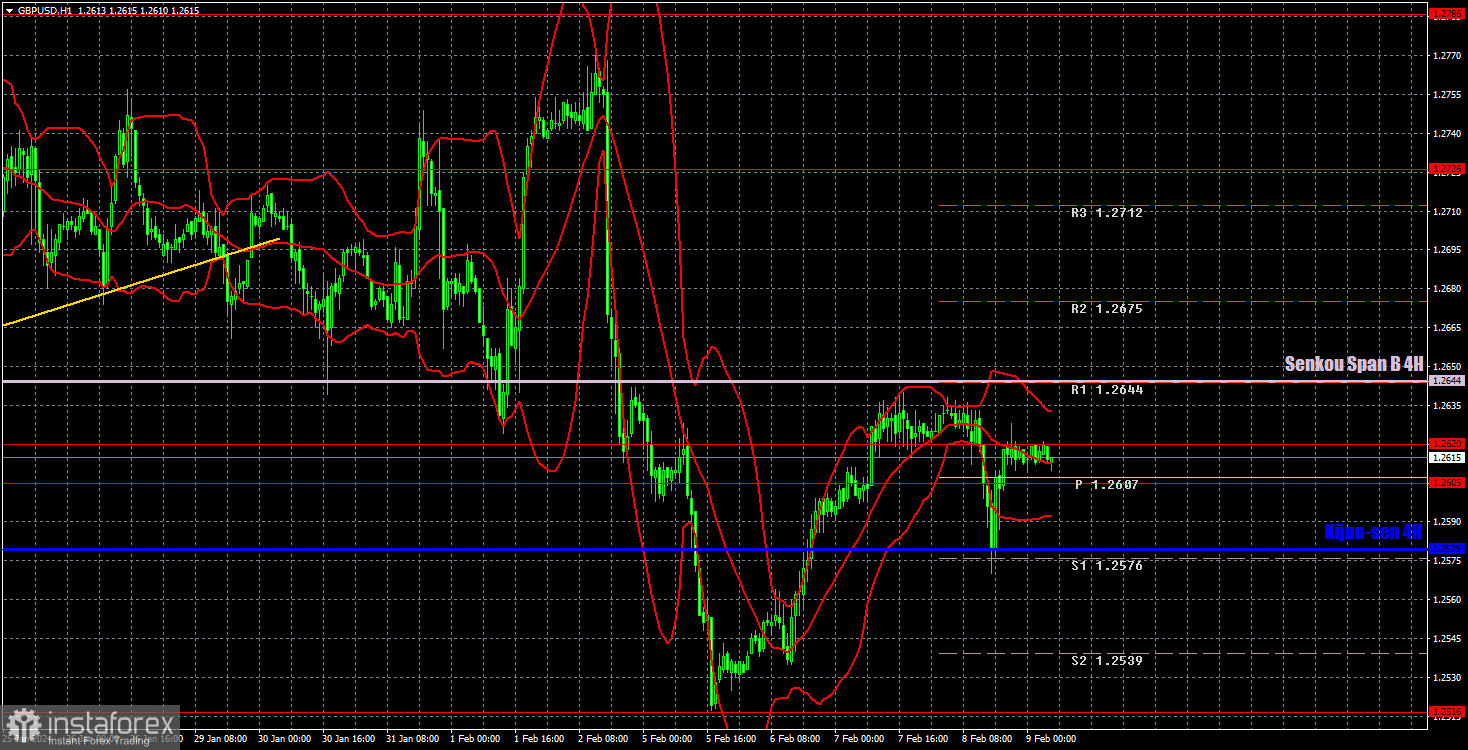Select the GBPUSD,H1 chart title
The height and width of the screenshot is (750, 1468).
coord(46,9)
